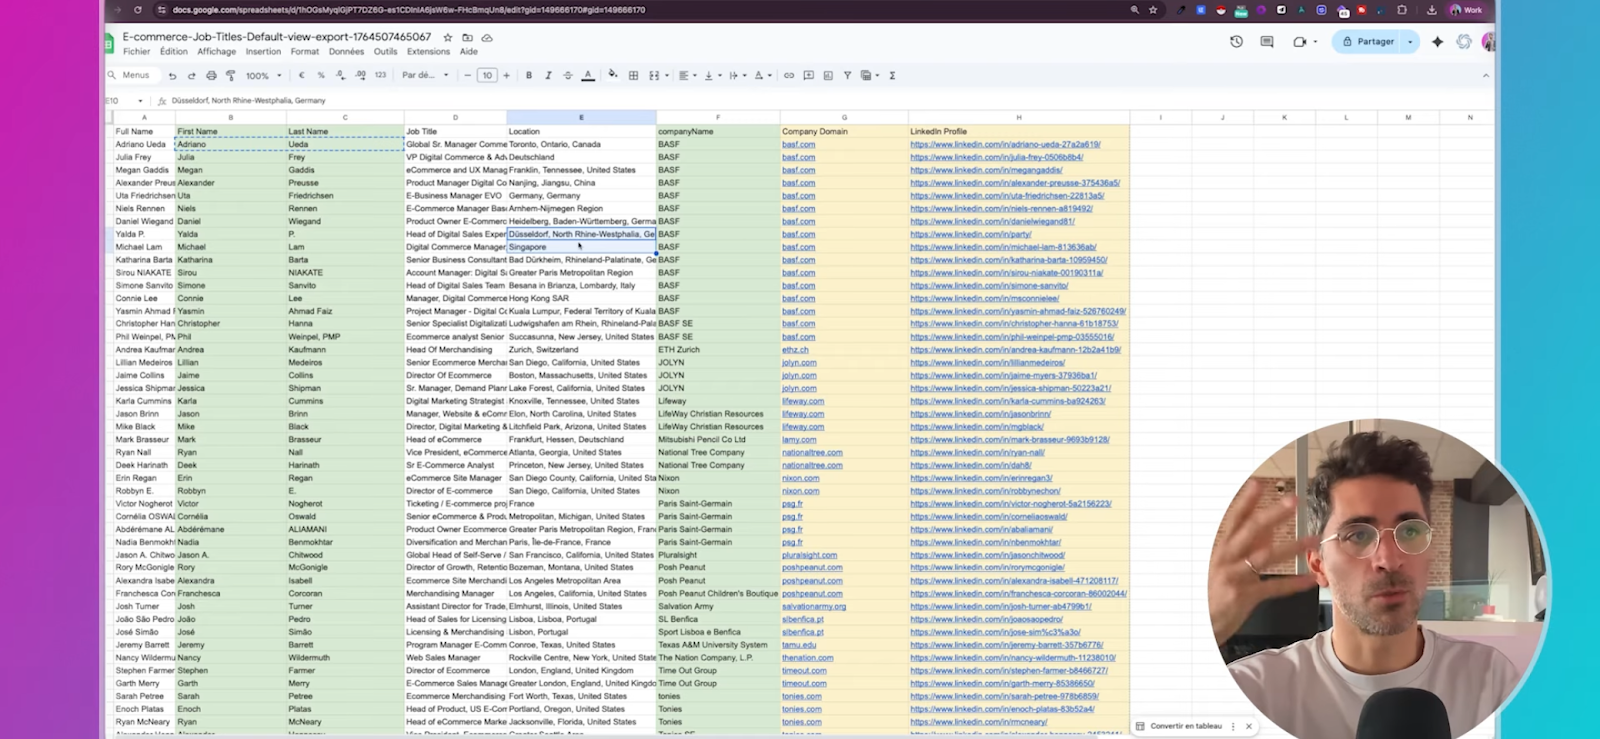The height and width of the screenshot is (739, 1600).
Task: Click the Partager share button
Action: pyautogui.click(x=1368, y=42)
